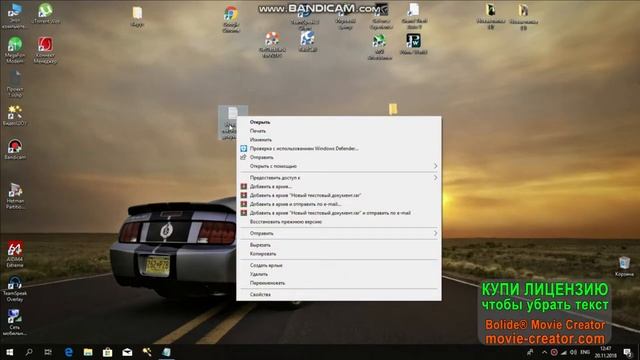Expand the 'Предоставить доступ к' submenu arrow
This screenshot has width=640, height=360.
[x=435, y=178]
